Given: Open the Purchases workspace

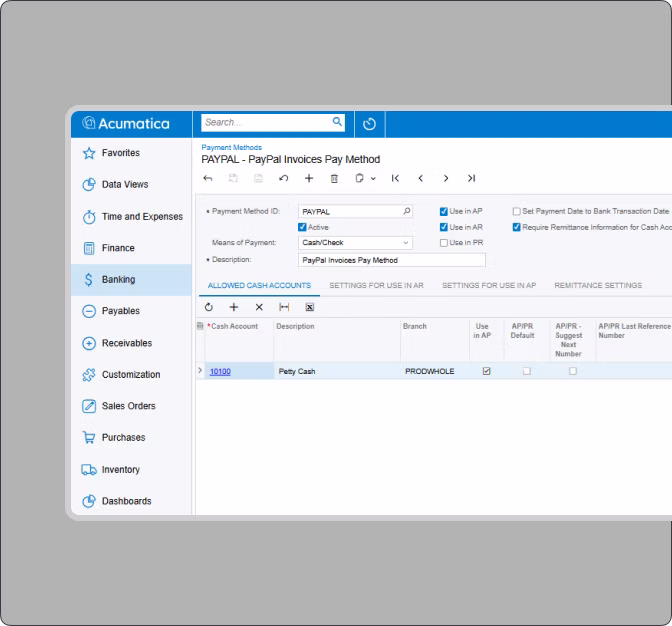Looking at the screenshot, I should [x=131, y=437].
